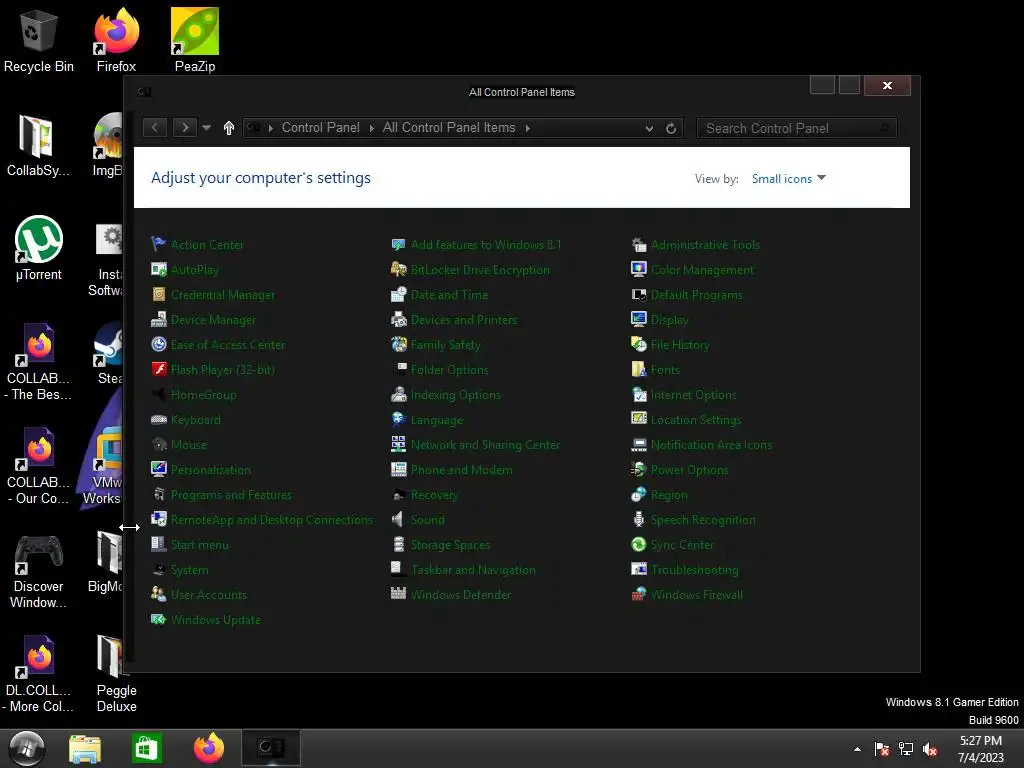
Task: Open the Internet Options link
Action: click(694, 394)
